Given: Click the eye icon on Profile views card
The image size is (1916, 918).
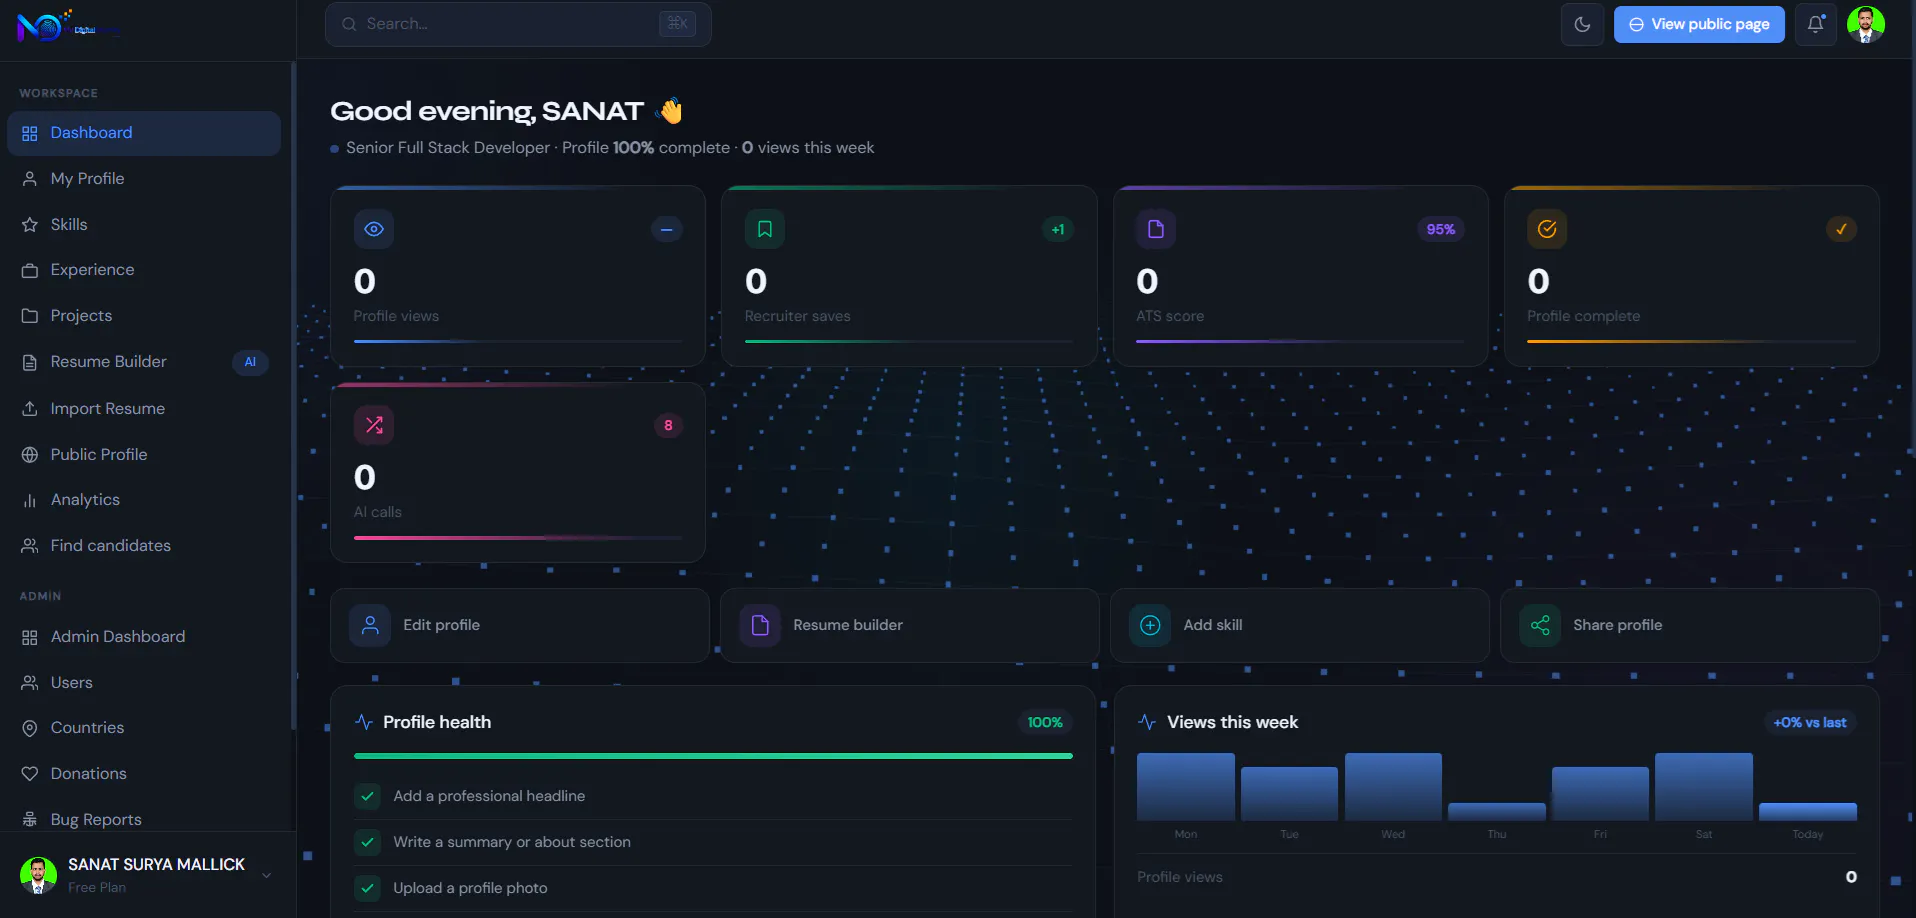Looking at the screenshot, I should point(374,229).
